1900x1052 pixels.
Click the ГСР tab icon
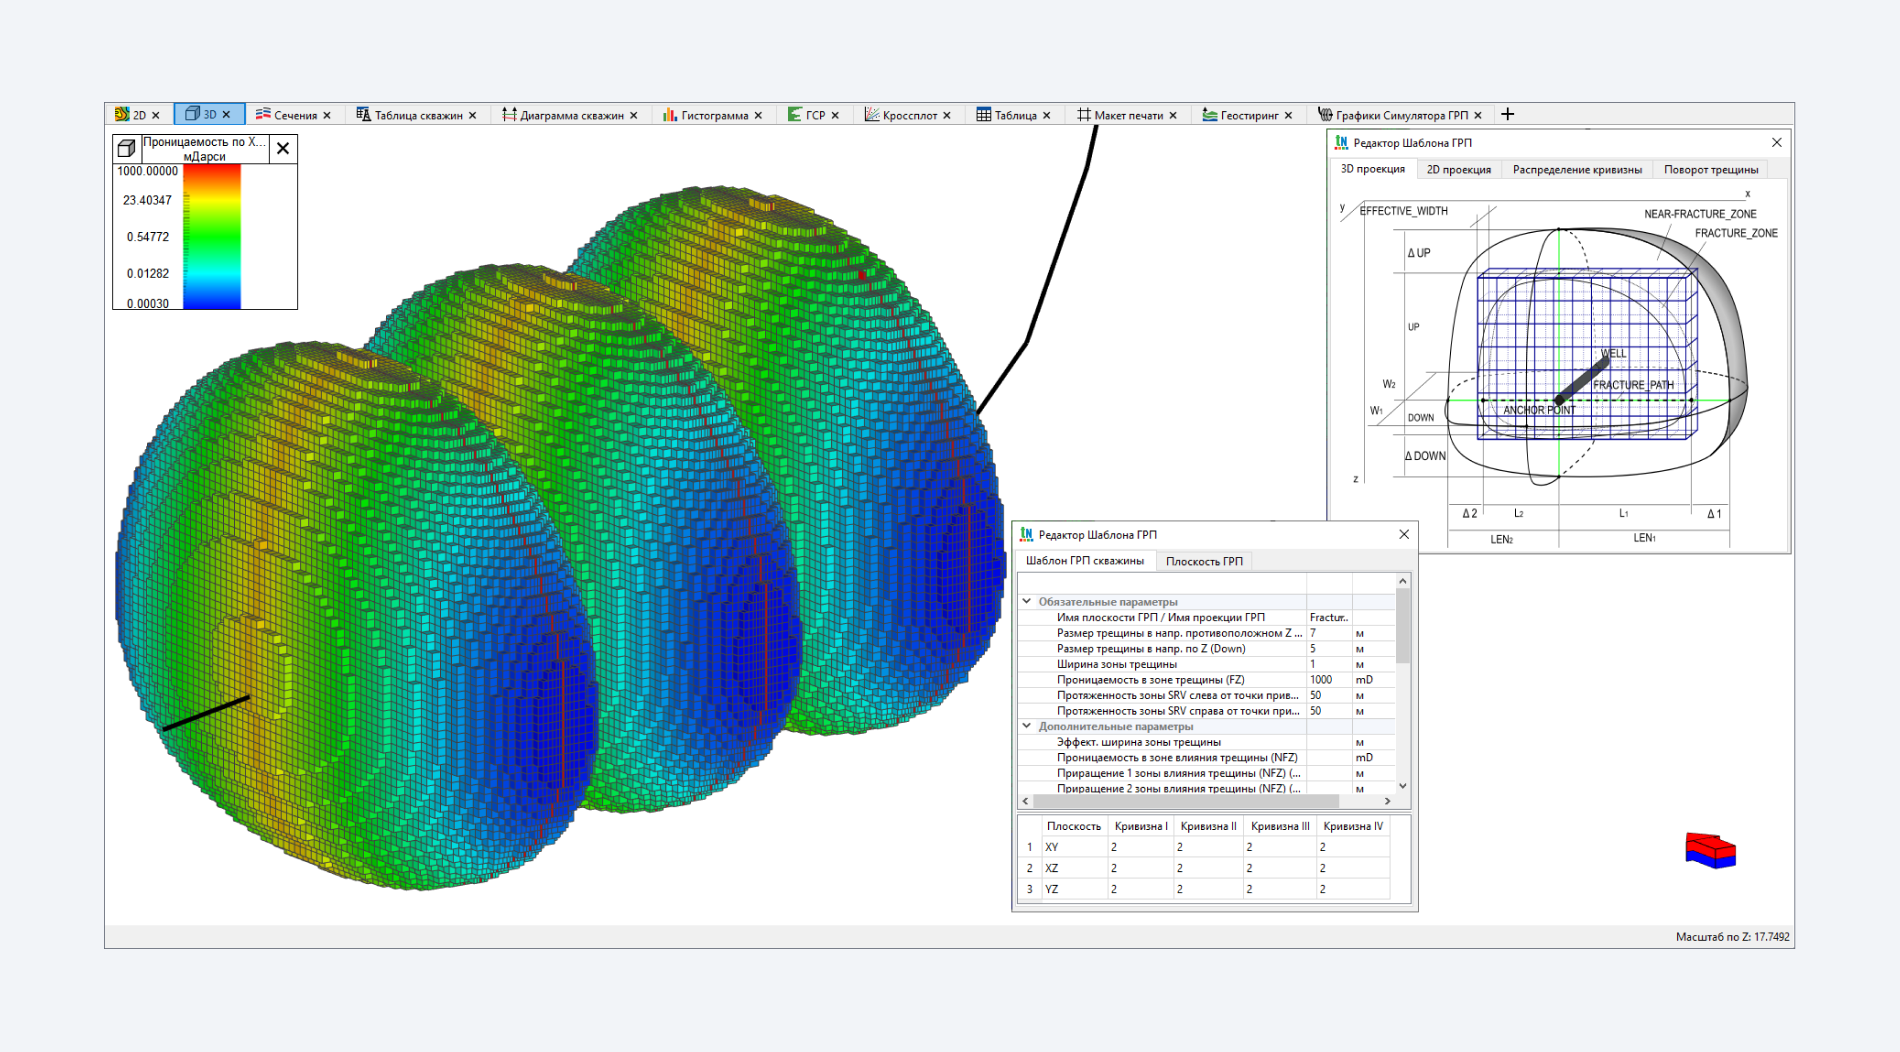tap(794, 115)
